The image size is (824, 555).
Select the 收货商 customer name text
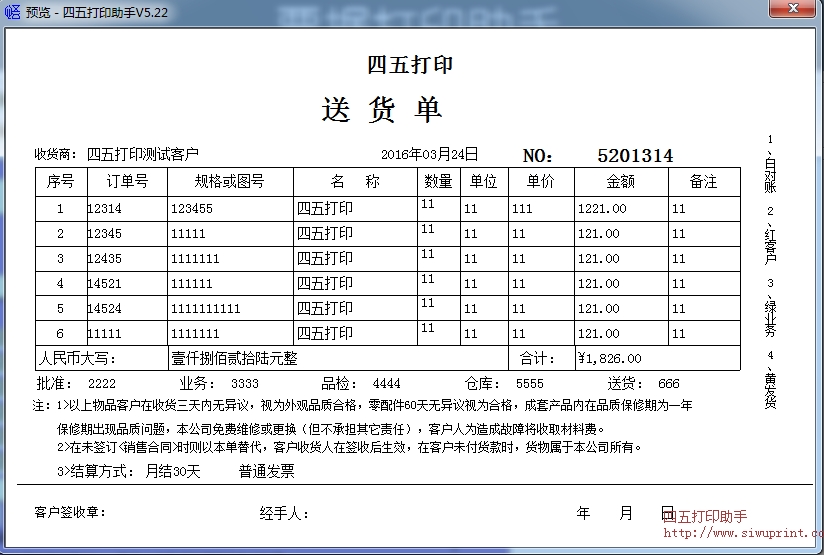[143, 154]
